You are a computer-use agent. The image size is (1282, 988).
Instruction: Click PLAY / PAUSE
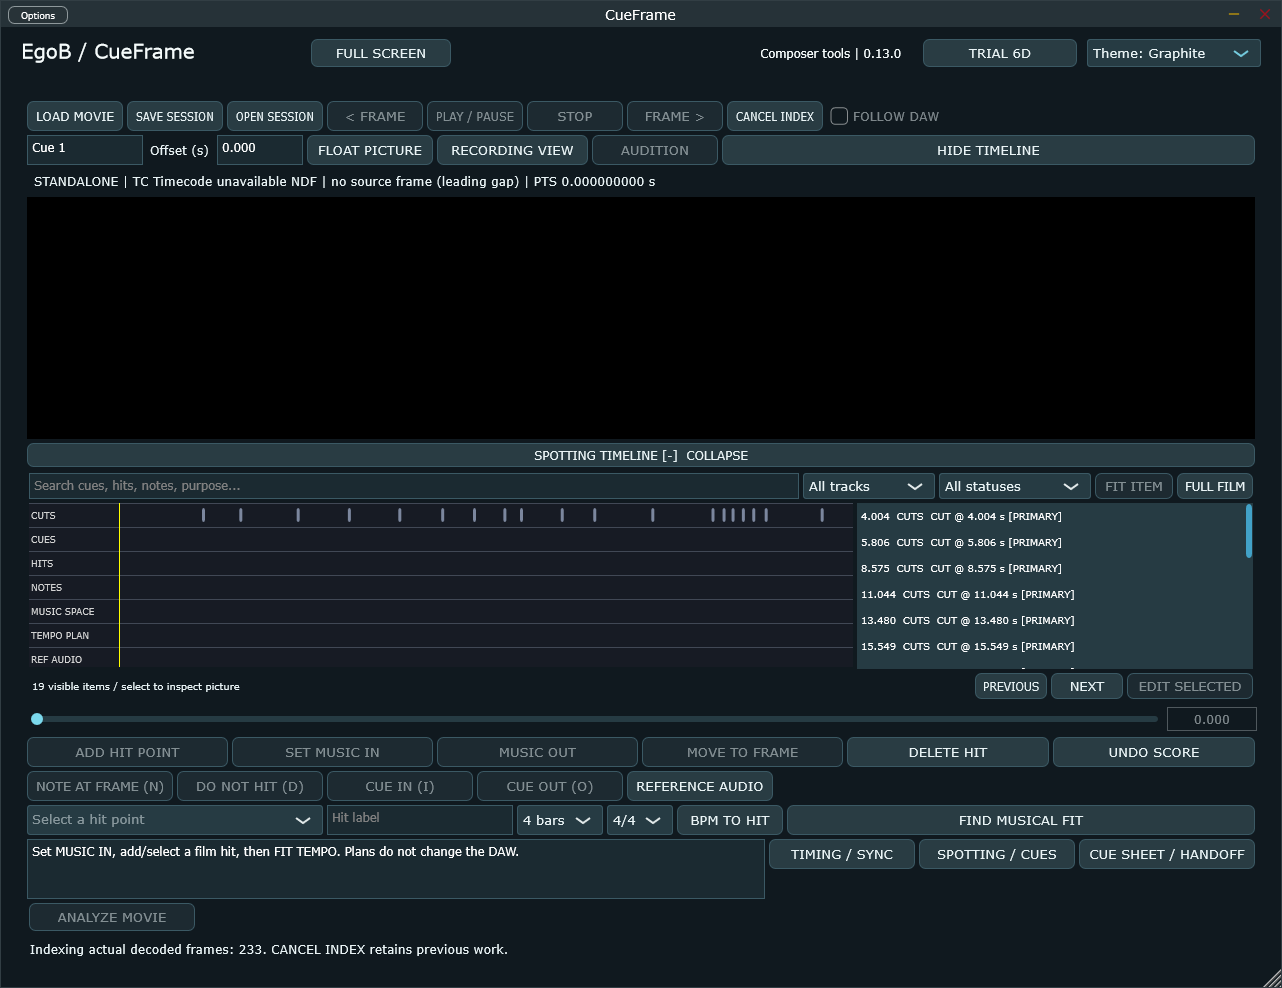(x=475, y=116)
